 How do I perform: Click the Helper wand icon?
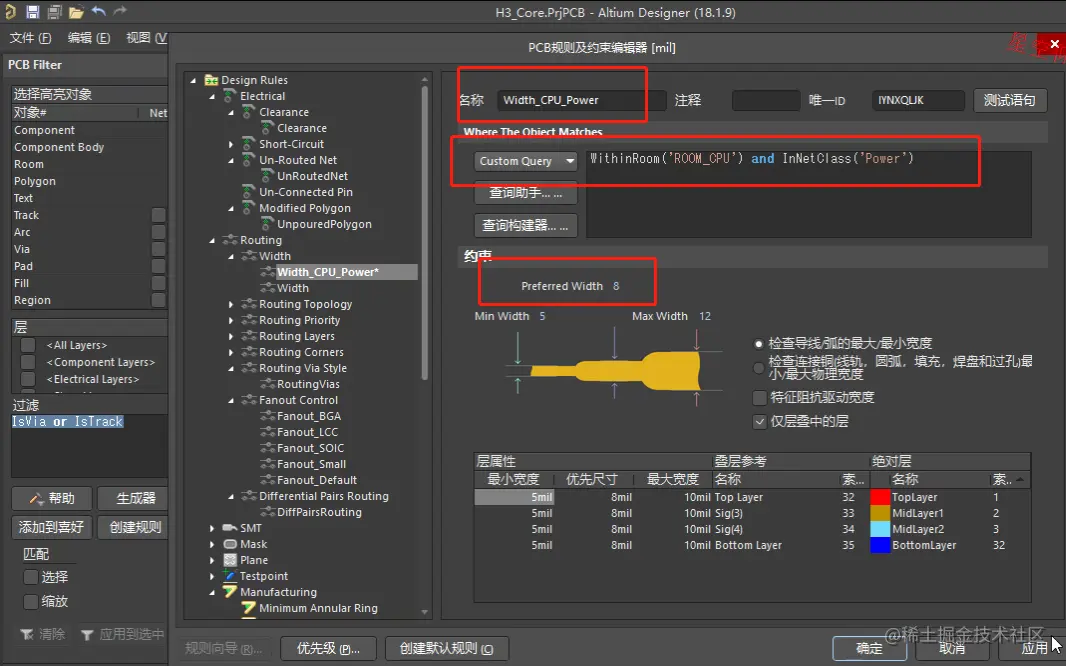[36, 499]
